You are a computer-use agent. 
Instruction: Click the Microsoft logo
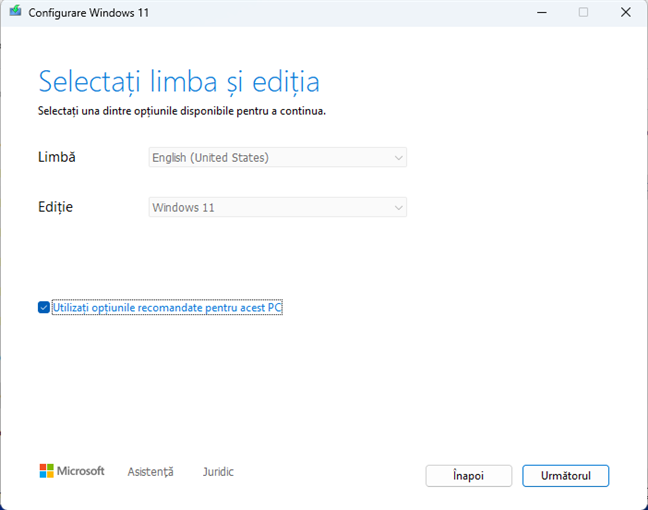72,471
